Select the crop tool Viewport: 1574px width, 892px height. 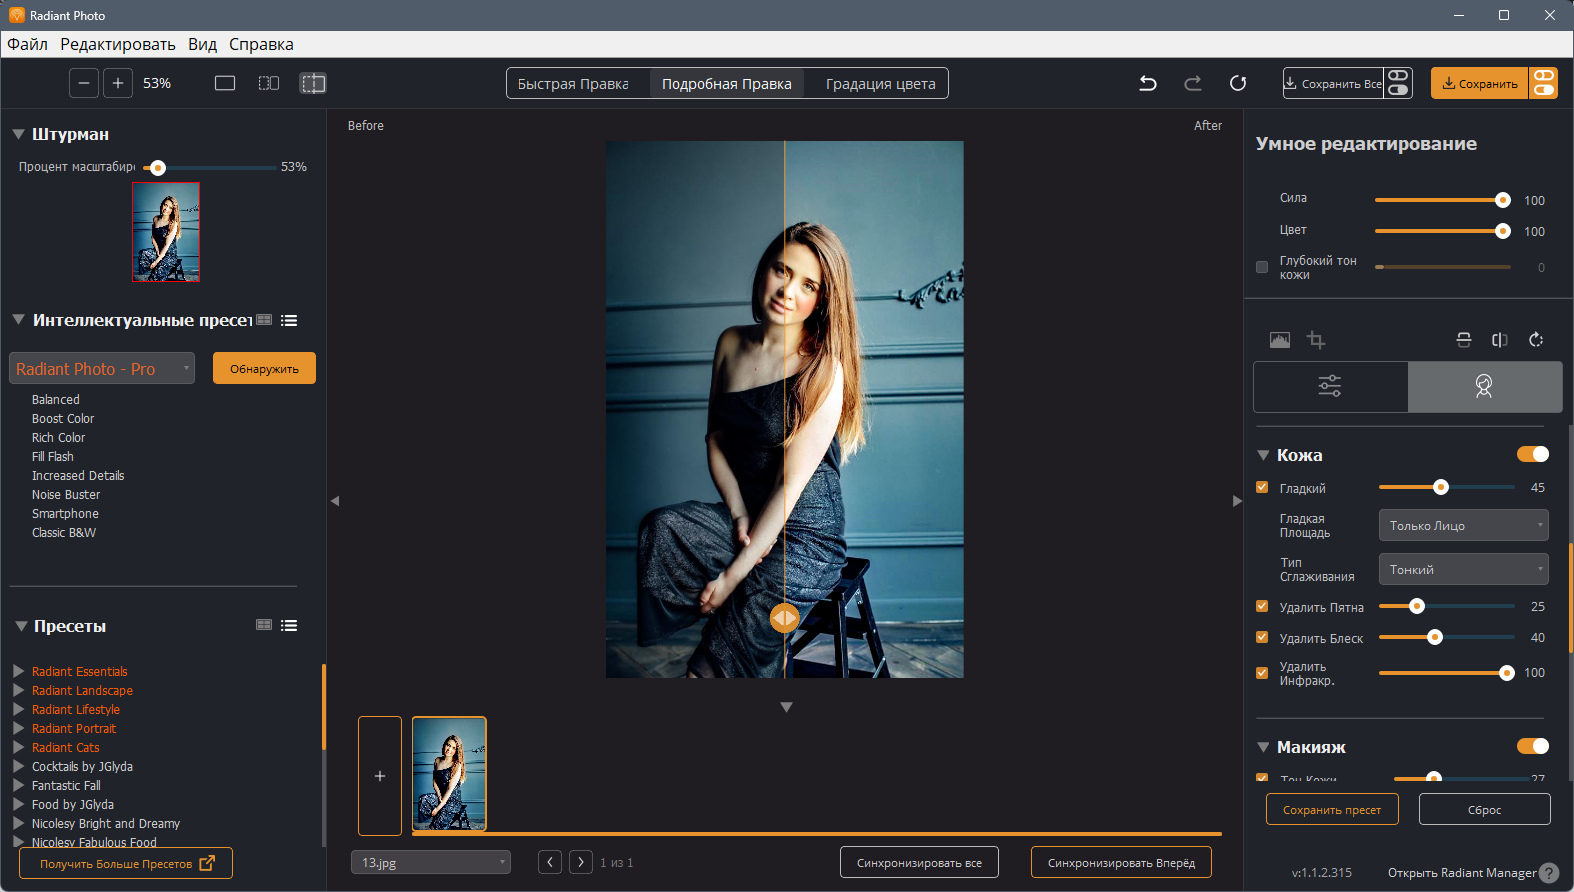(1316, 340)
